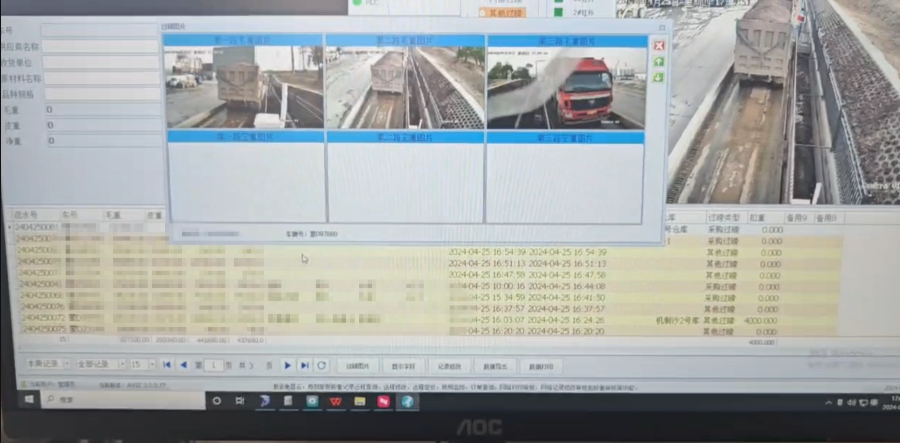Click the green up-arrow icon in picture dialog
Image resolution: width=900 pixels, height=443 pixels.
click(x=659, y=61)
